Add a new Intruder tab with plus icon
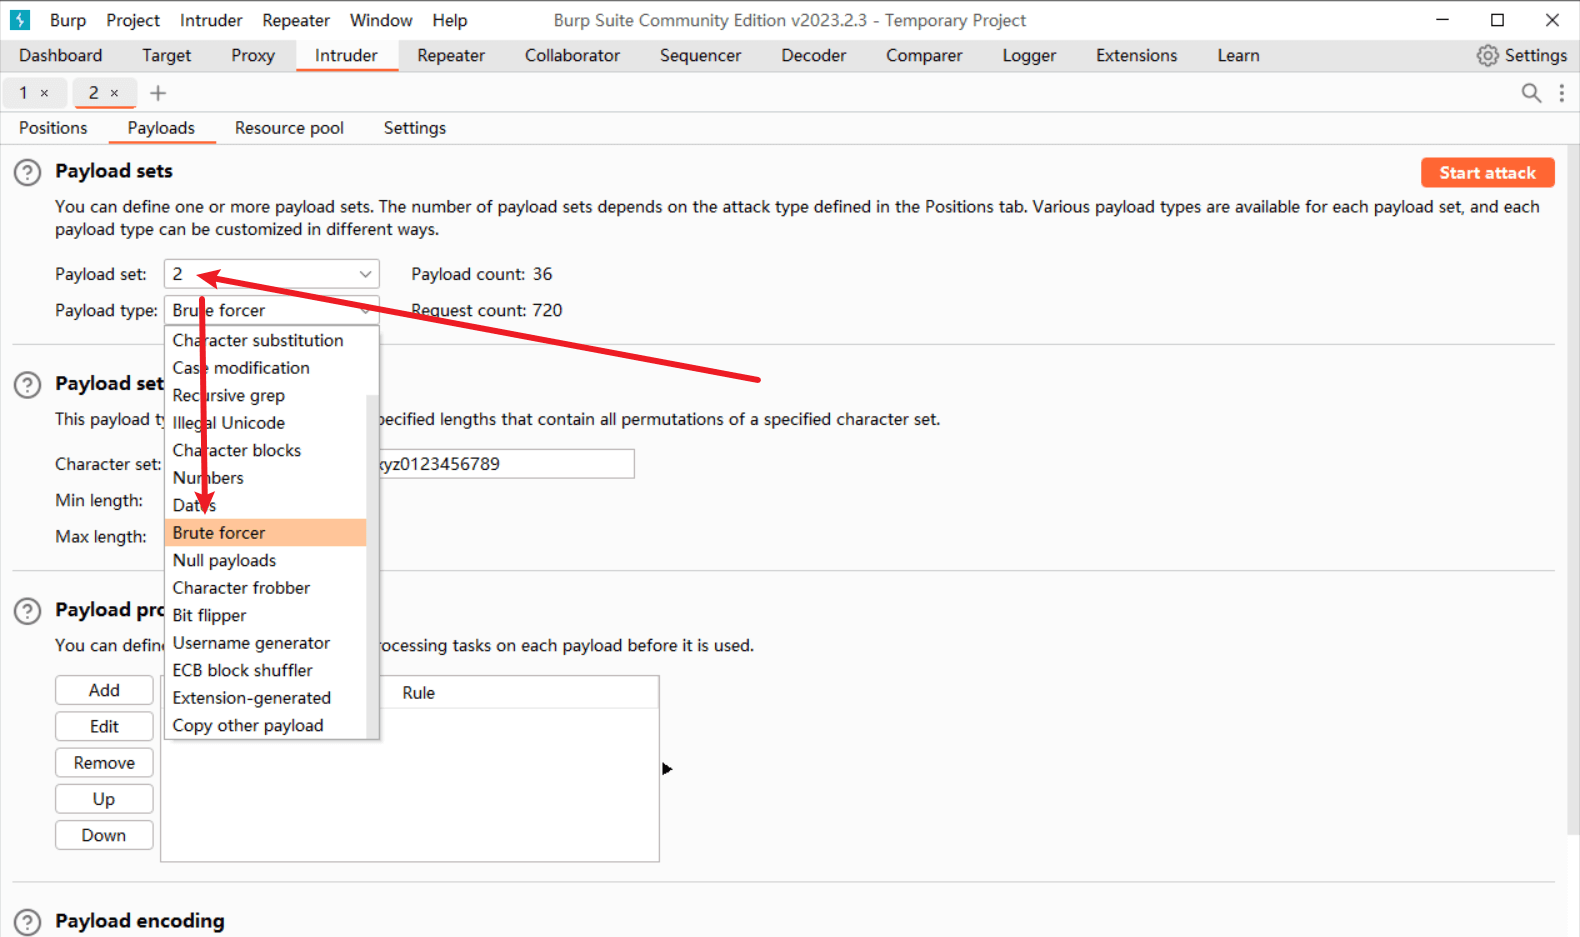The image size is (1580, 937). [158, 93]
